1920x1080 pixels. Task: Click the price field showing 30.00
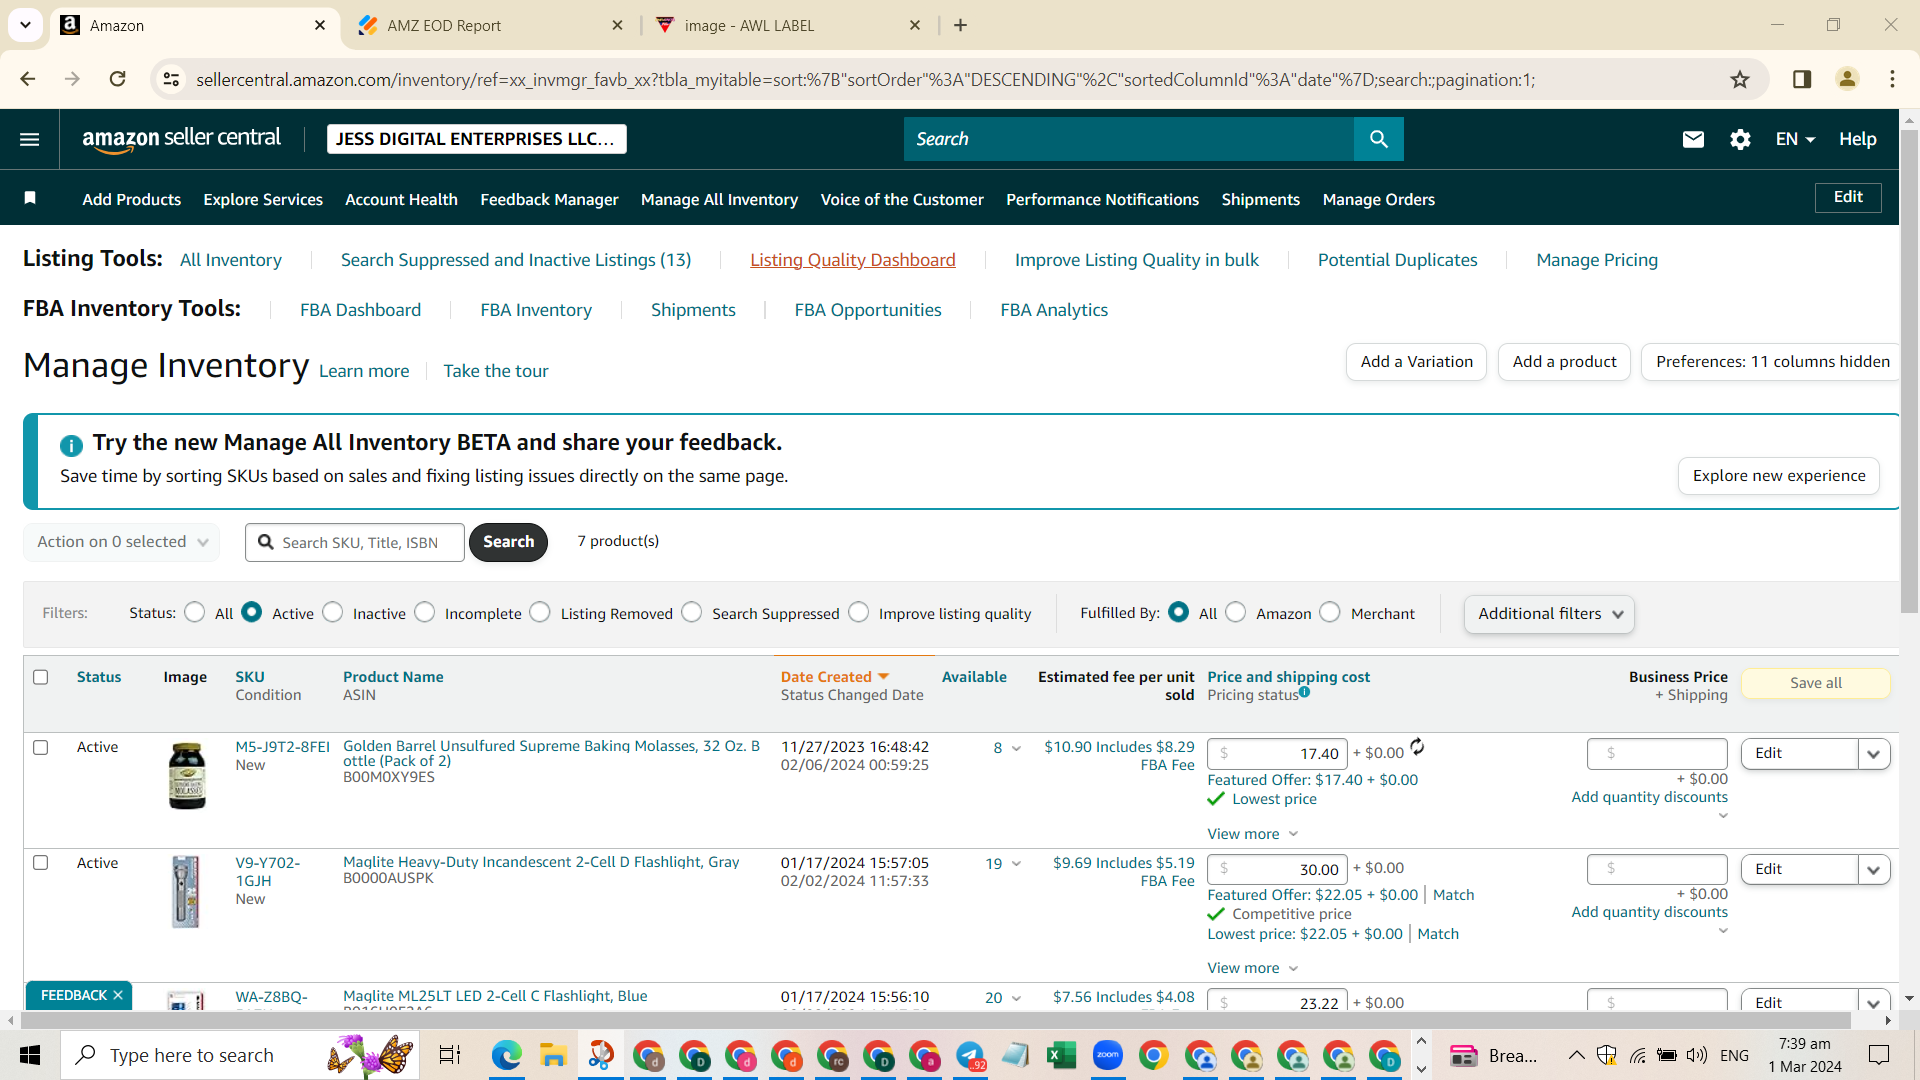(x=1277, y=869)
